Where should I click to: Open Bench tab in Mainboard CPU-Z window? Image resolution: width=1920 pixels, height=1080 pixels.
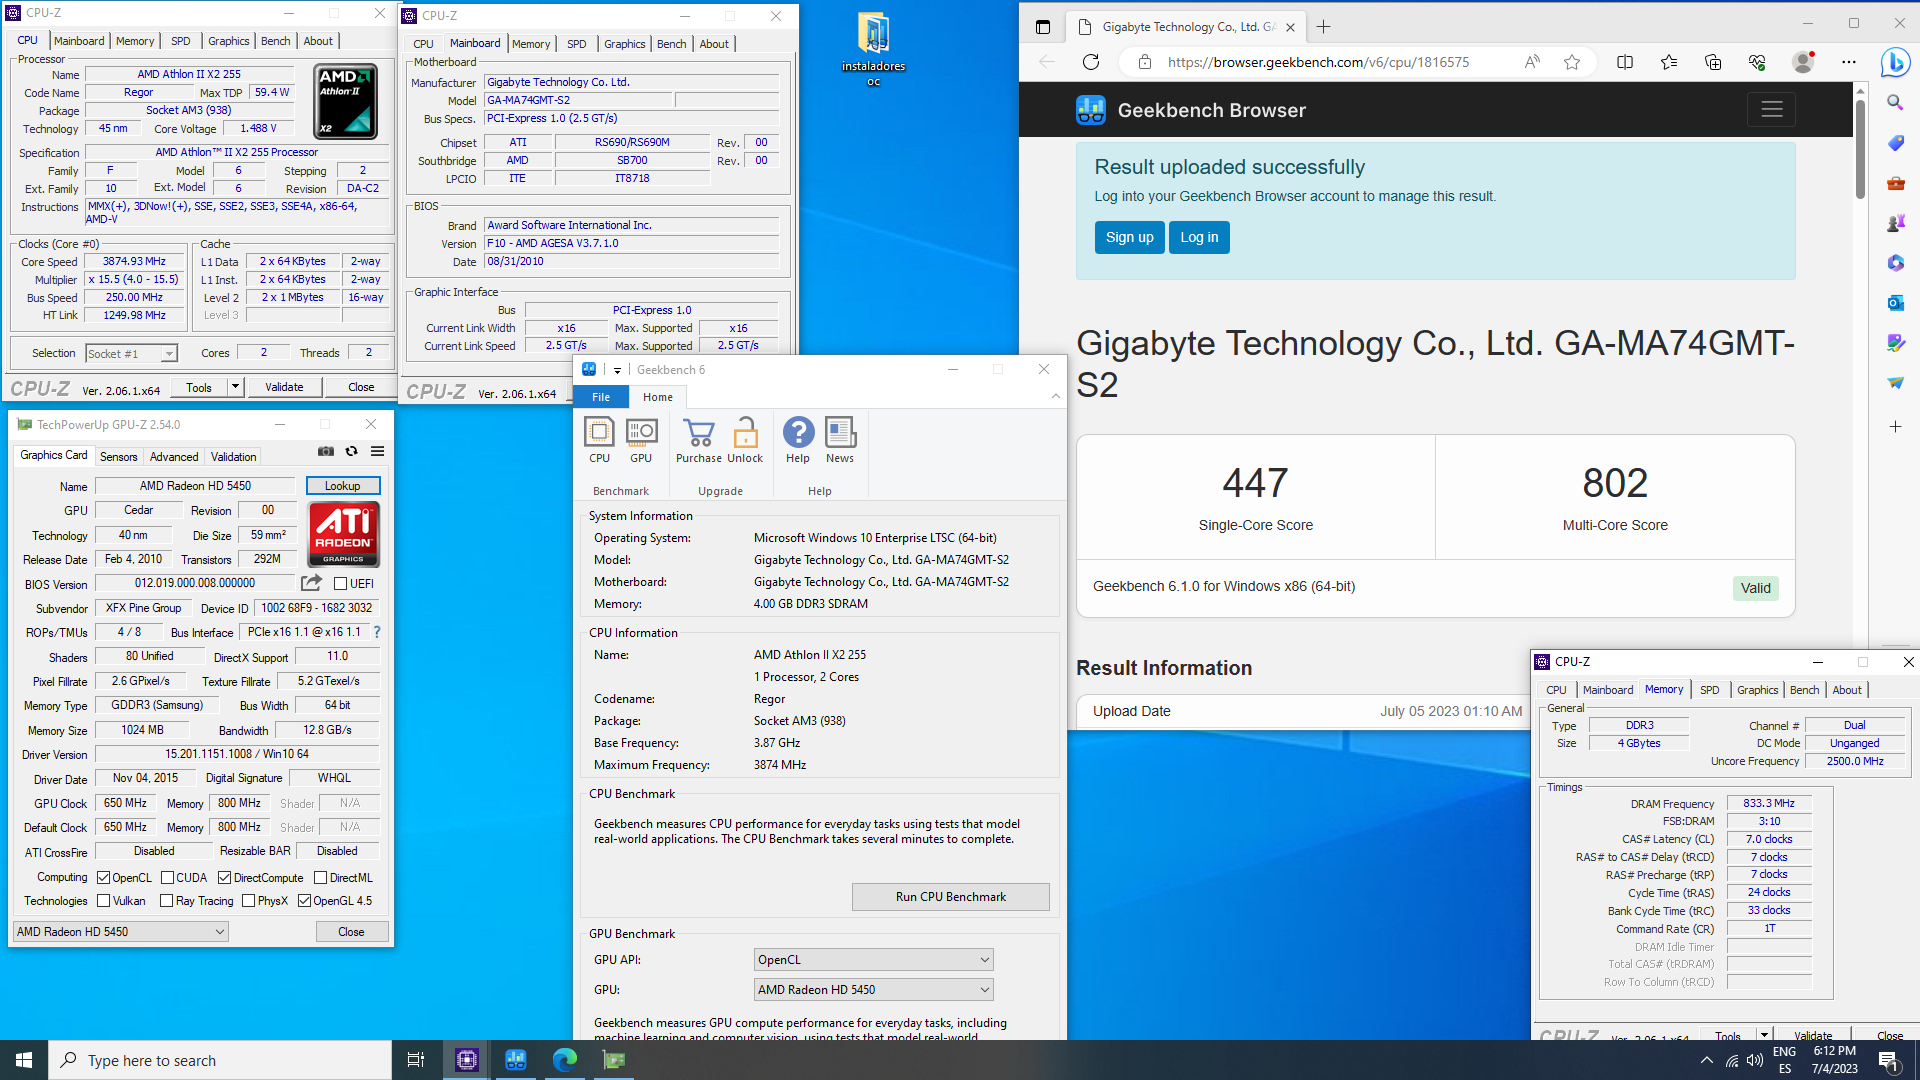click(672, 44)
